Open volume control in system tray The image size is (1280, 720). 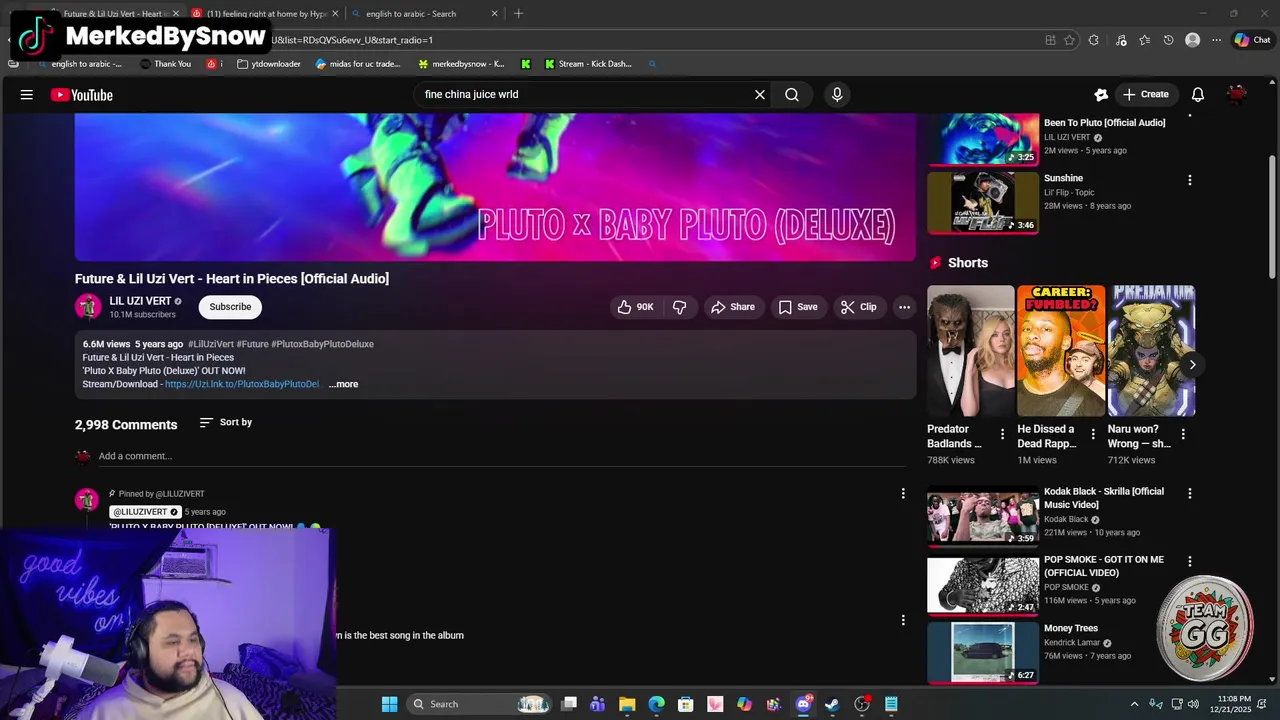[x=1193, y=704]
